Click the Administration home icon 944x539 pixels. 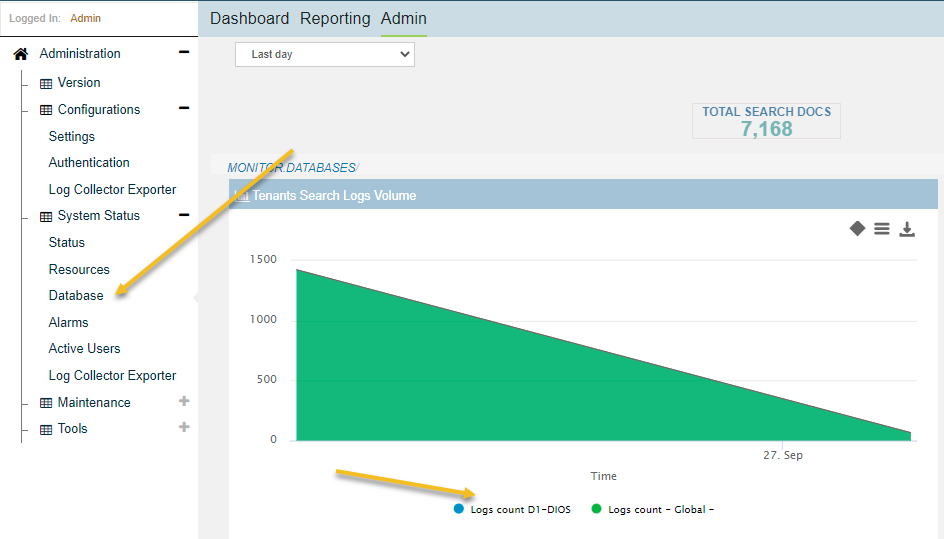(20, 54)
